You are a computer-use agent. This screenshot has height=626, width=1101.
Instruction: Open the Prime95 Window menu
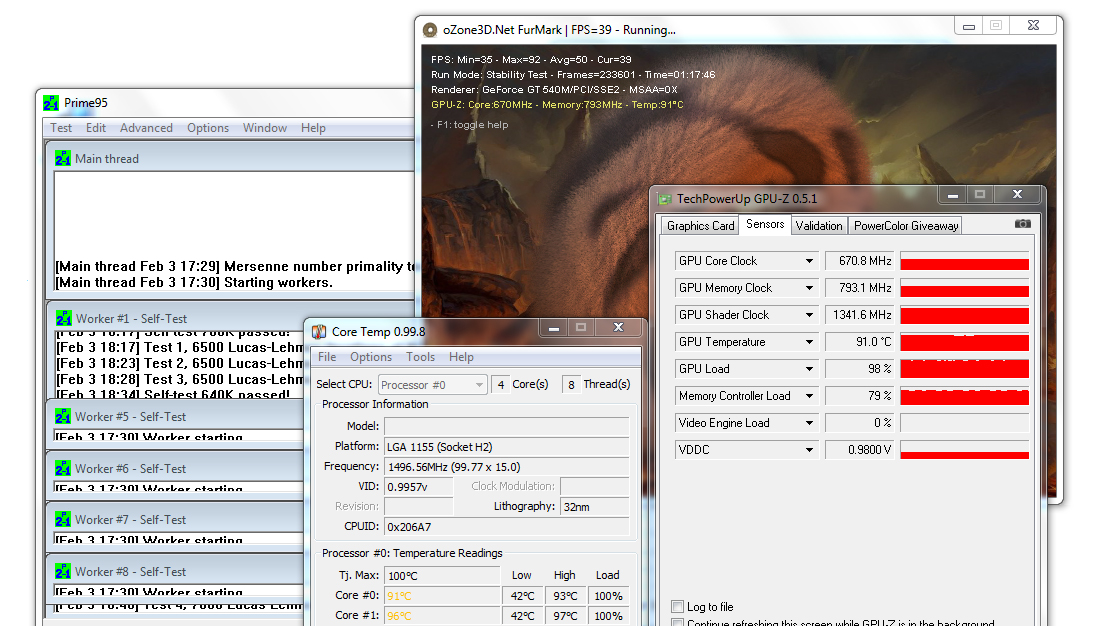[x=265, y=128]
